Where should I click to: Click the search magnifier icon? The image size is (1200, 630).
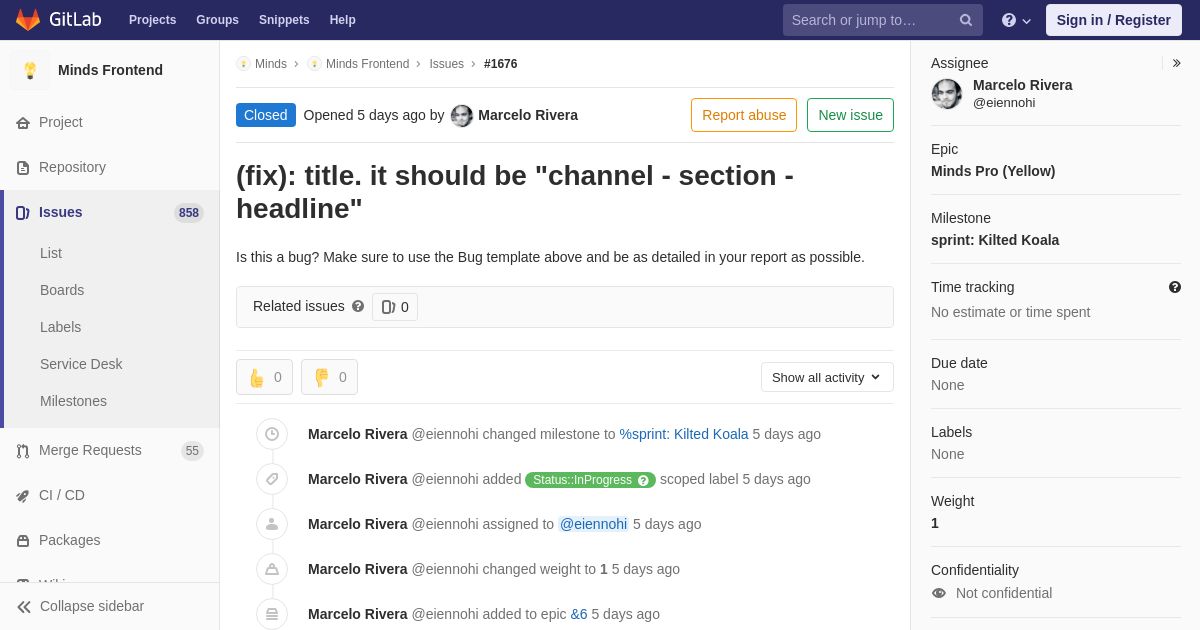point(966,20)
